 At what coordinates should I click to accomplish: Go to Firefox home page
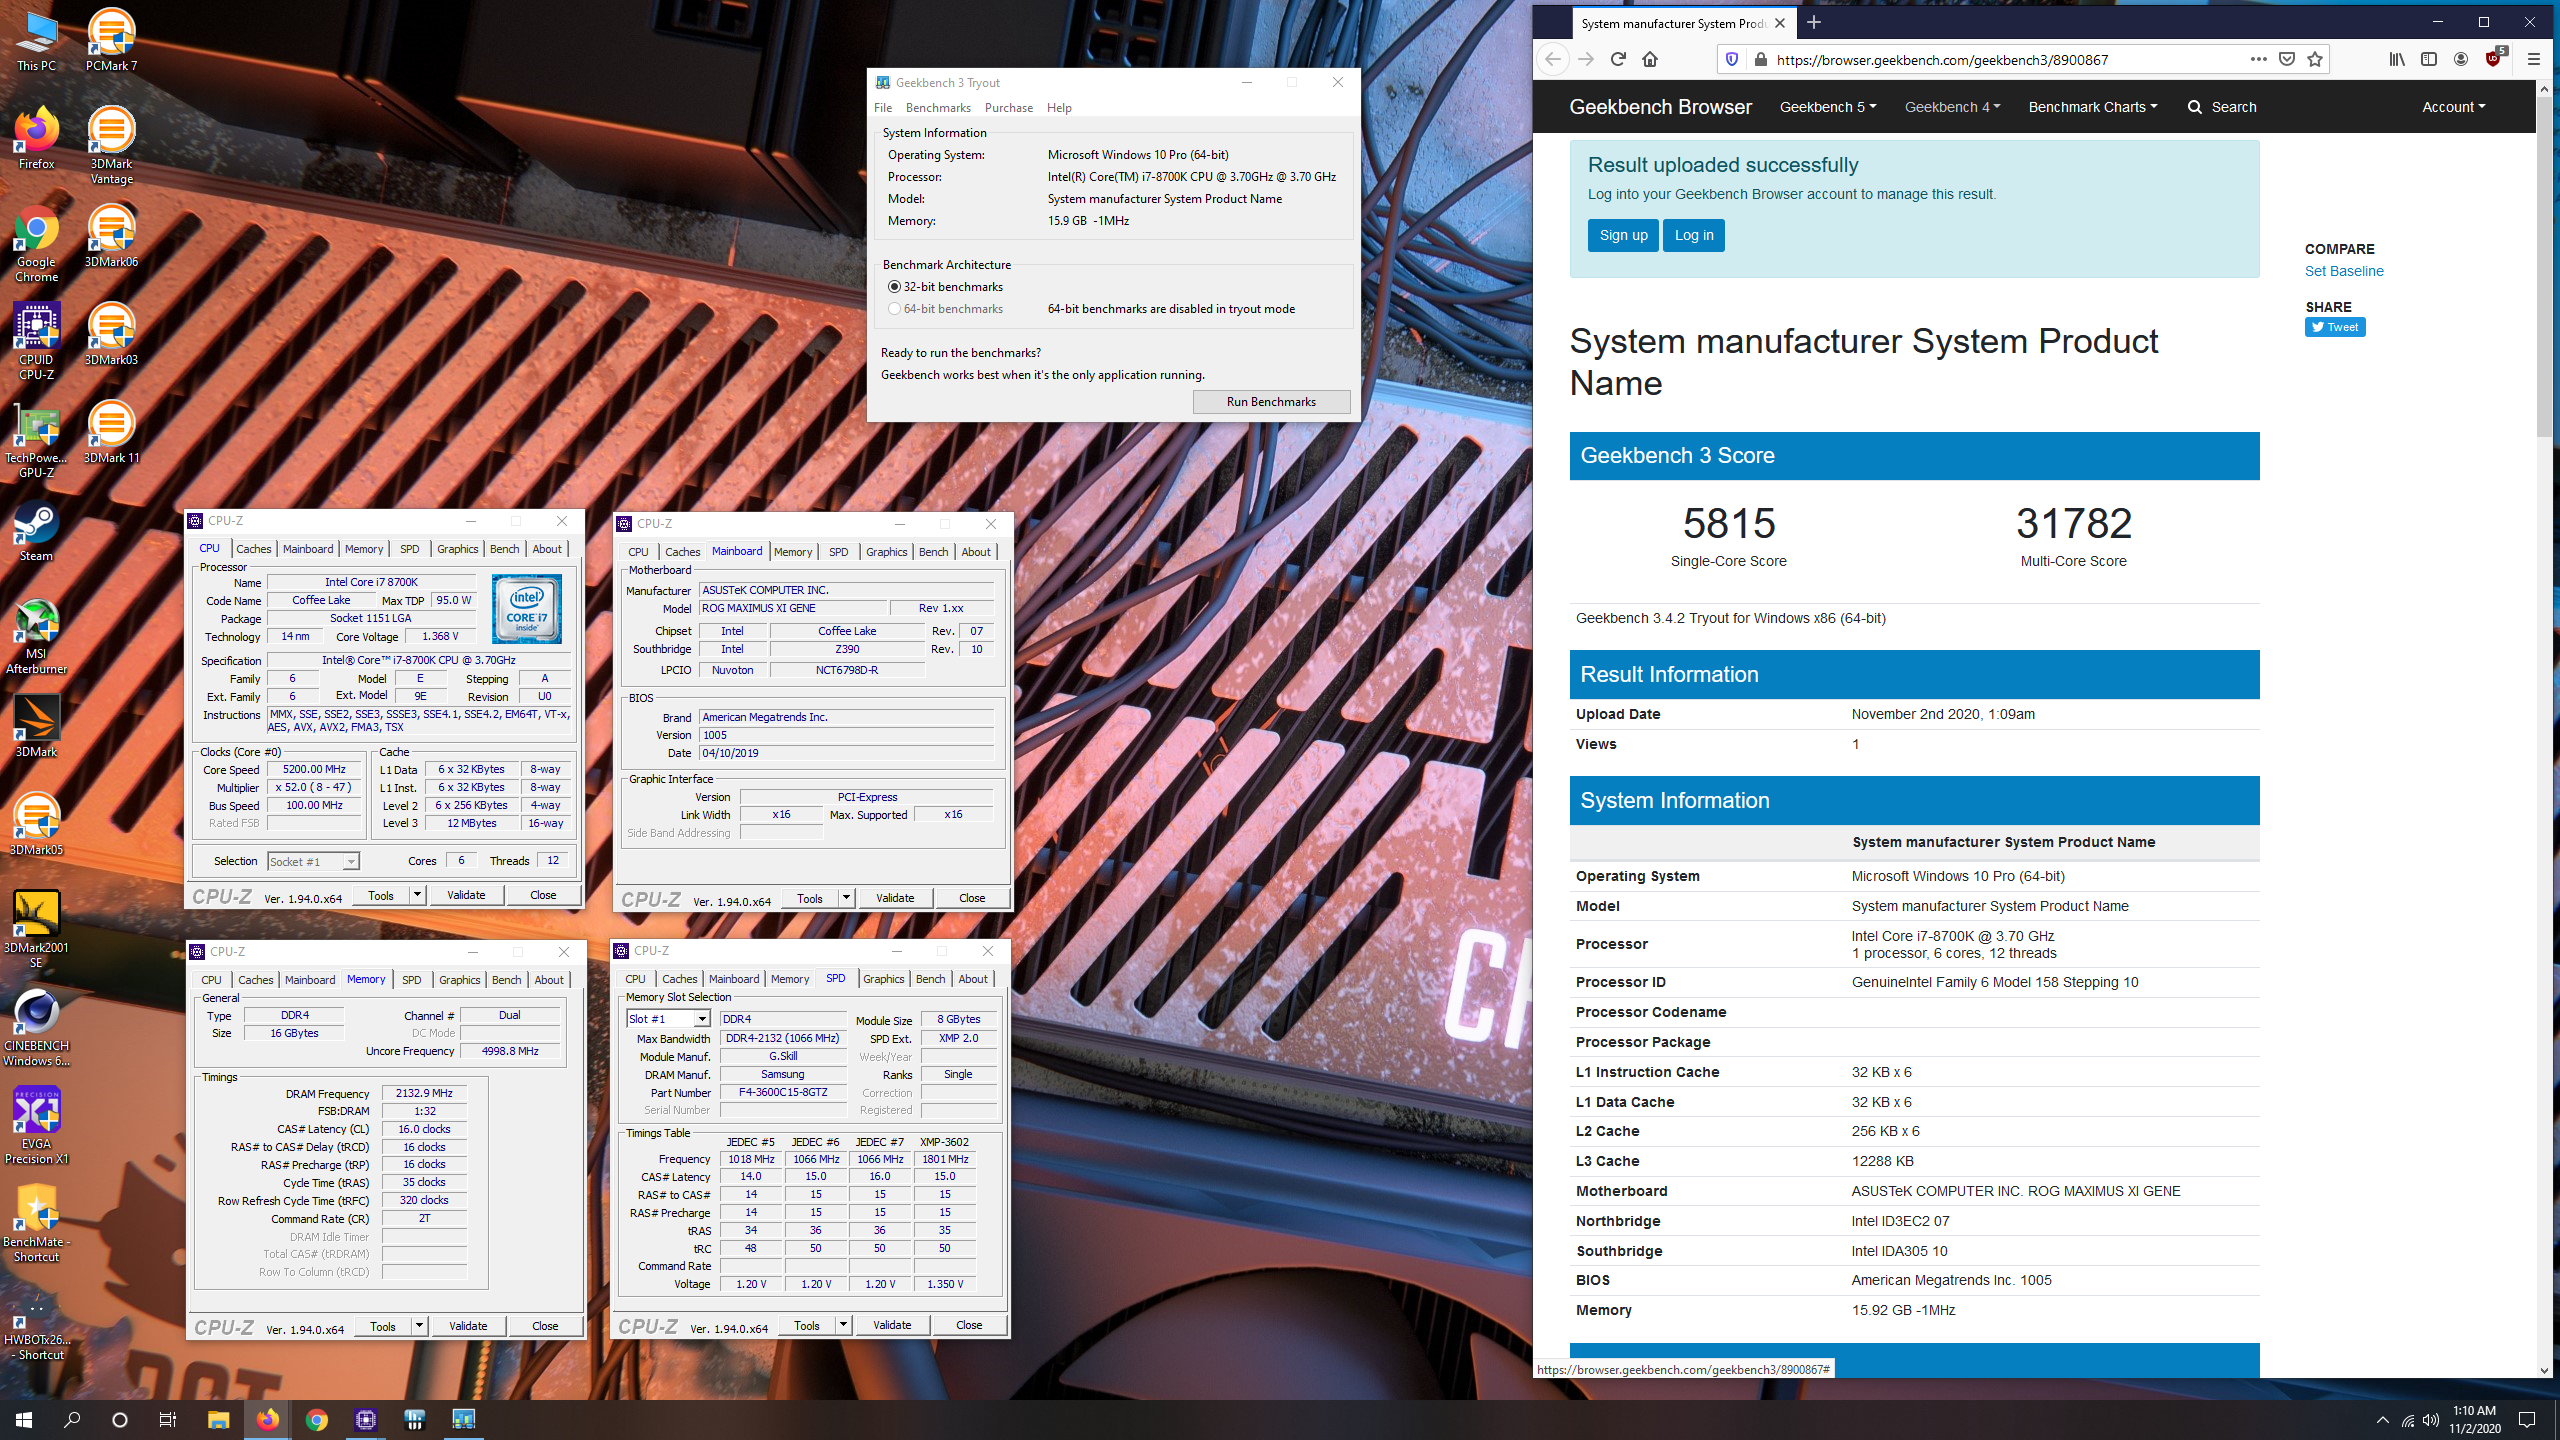click(1650, 59)
